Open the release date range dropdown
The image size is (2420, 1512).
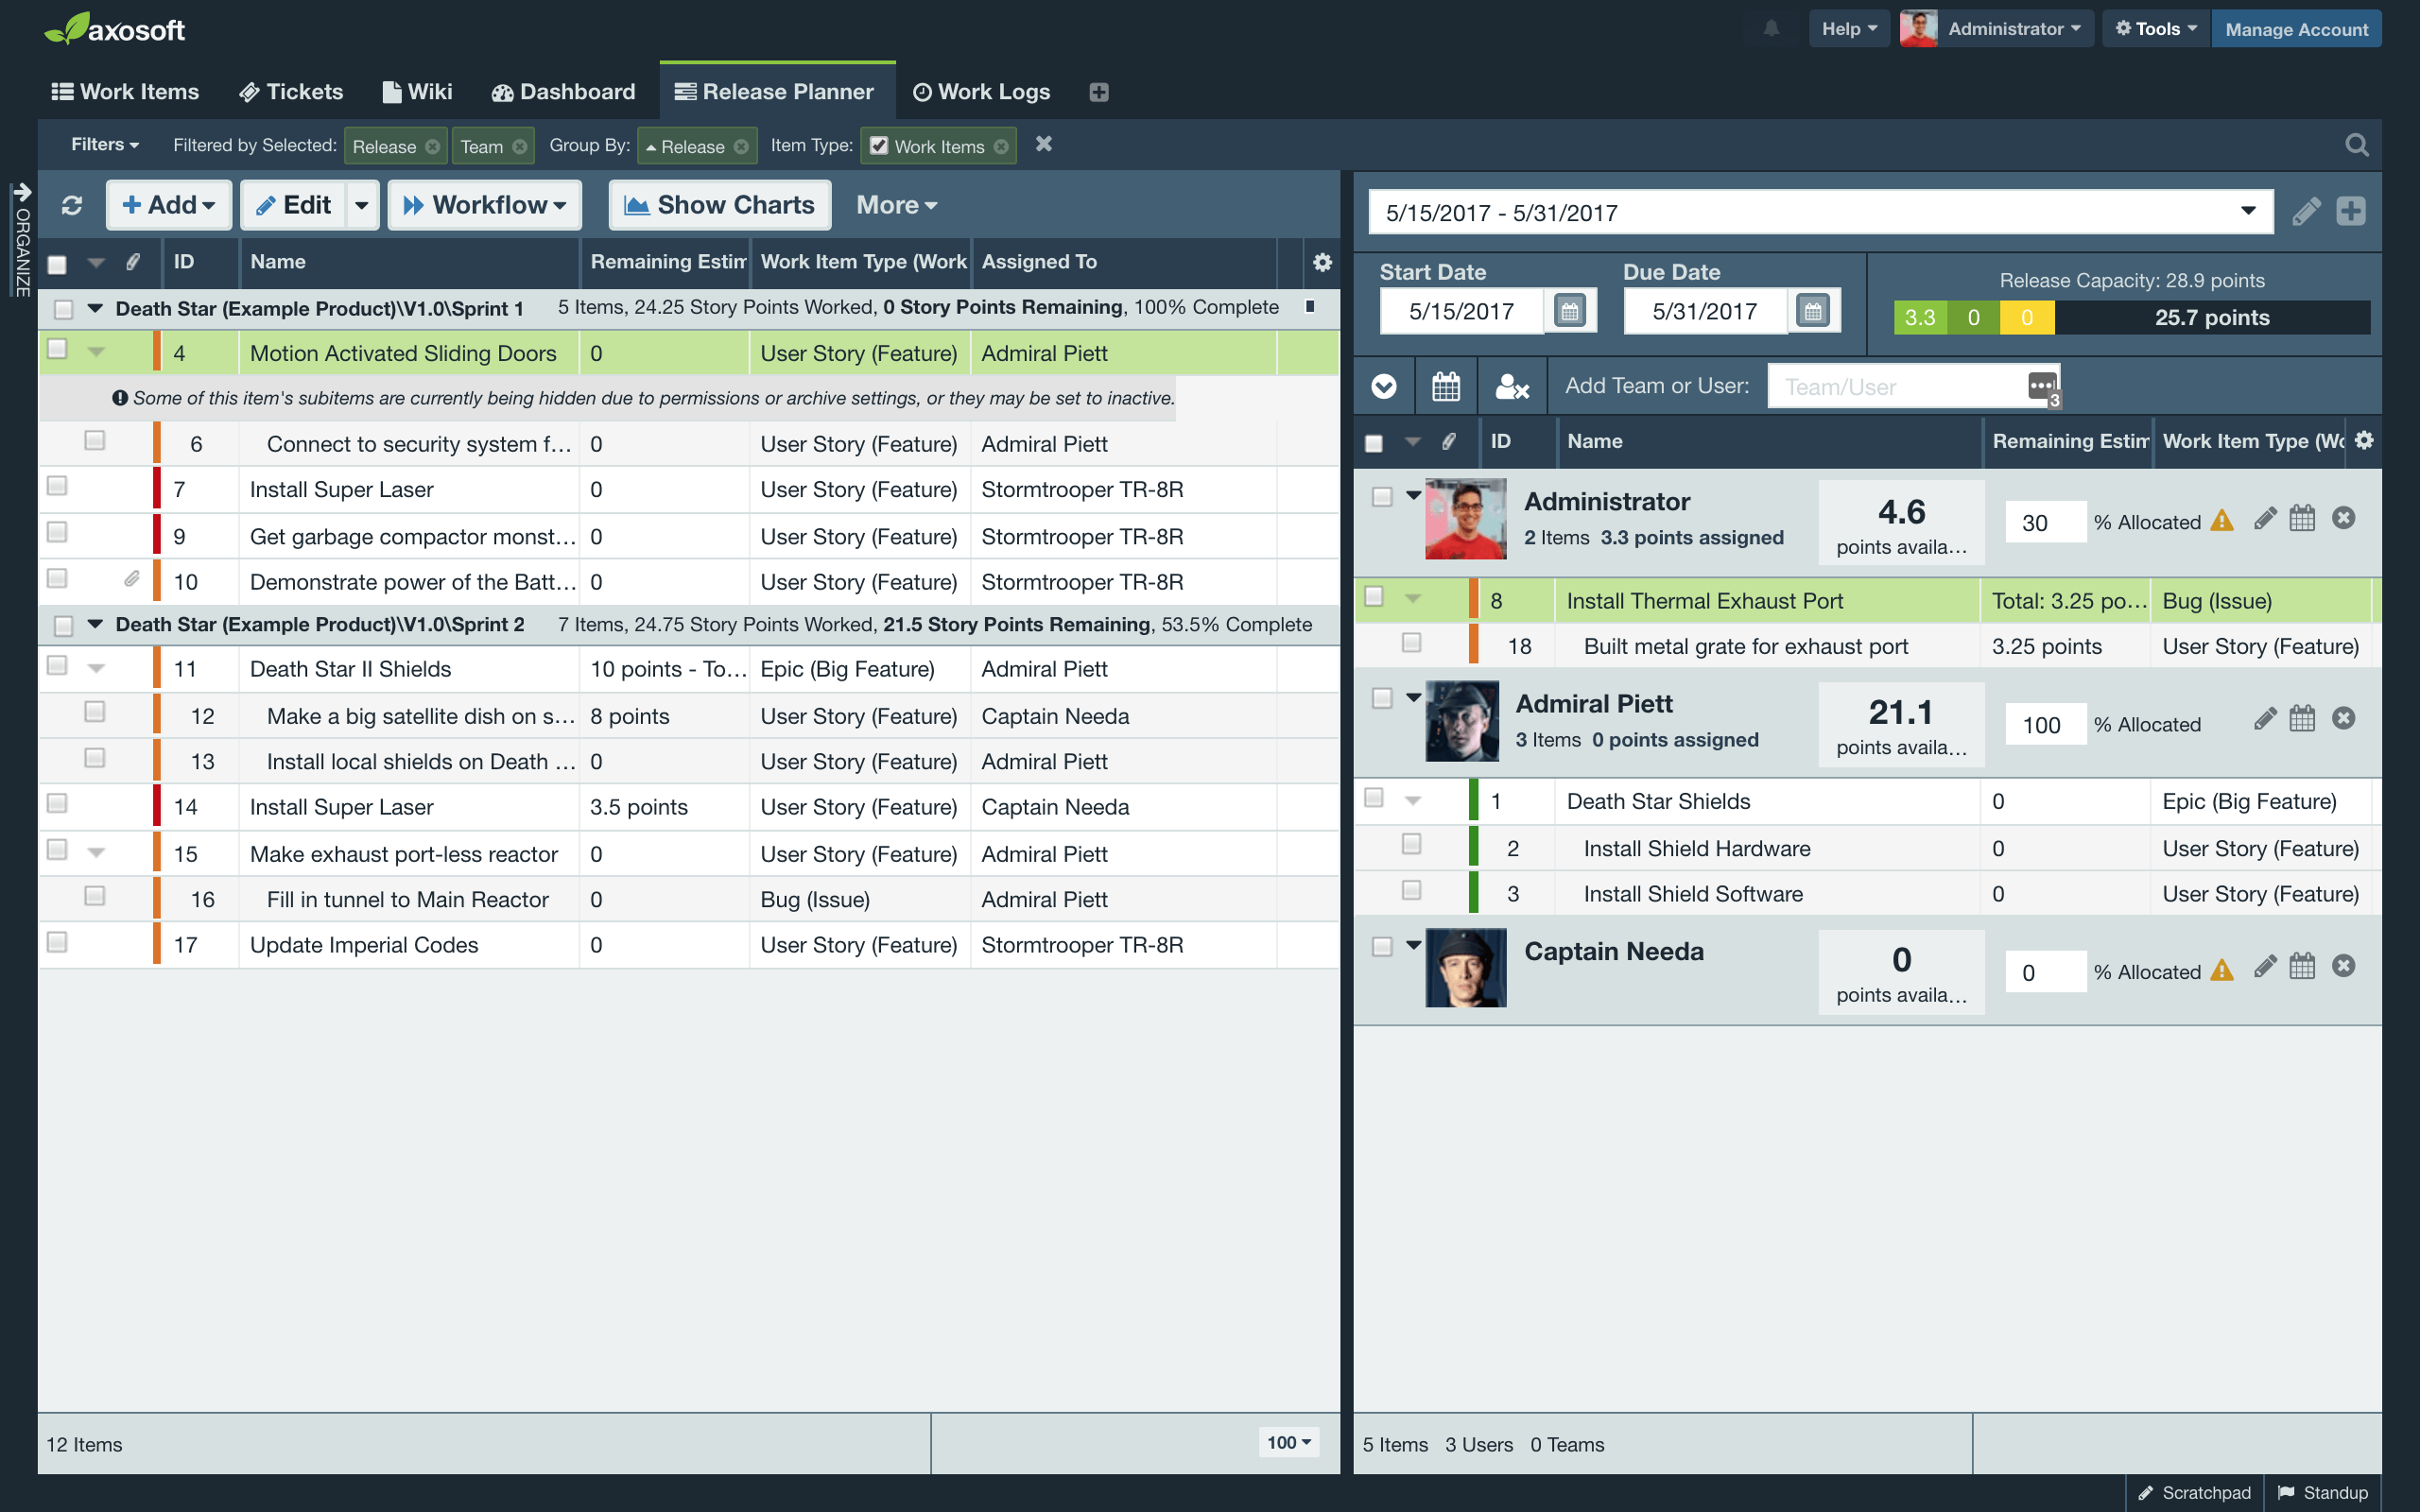pyautogui.click(x=2247, y=212)
